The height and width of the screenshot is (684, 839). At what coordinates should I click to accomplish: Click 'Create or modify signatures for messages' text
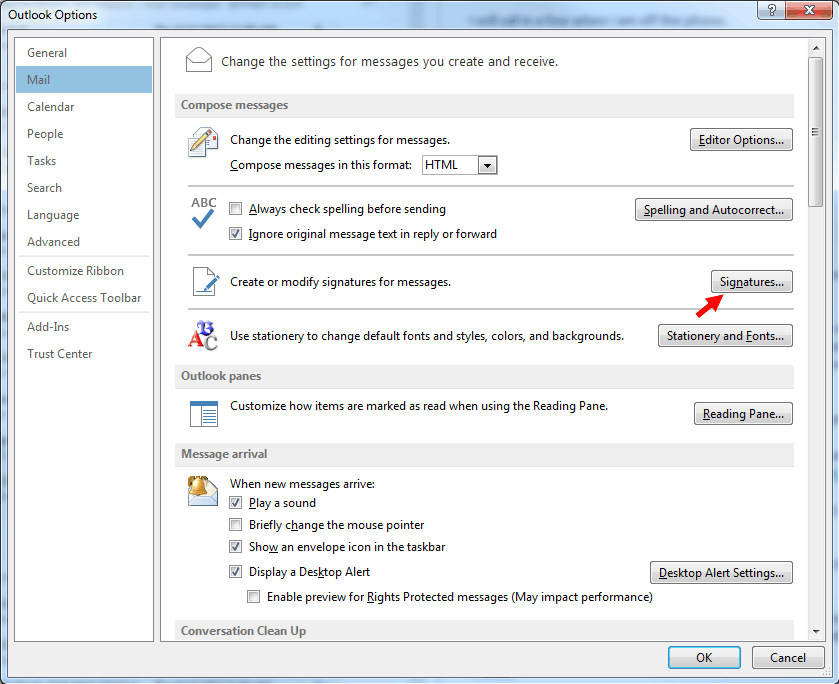tap(340, 282)
